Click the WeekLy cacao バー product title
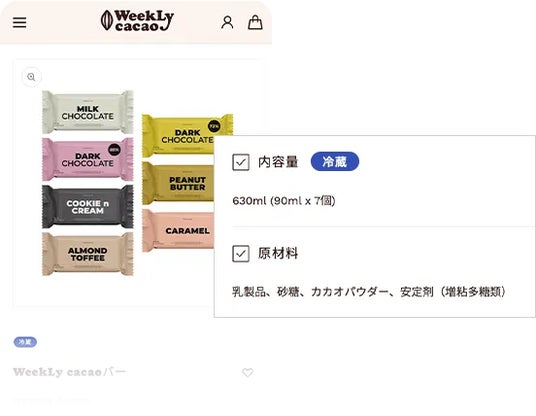Image resolution: width=536 pixels, height=416 pixels. click(x=69, y=372)
